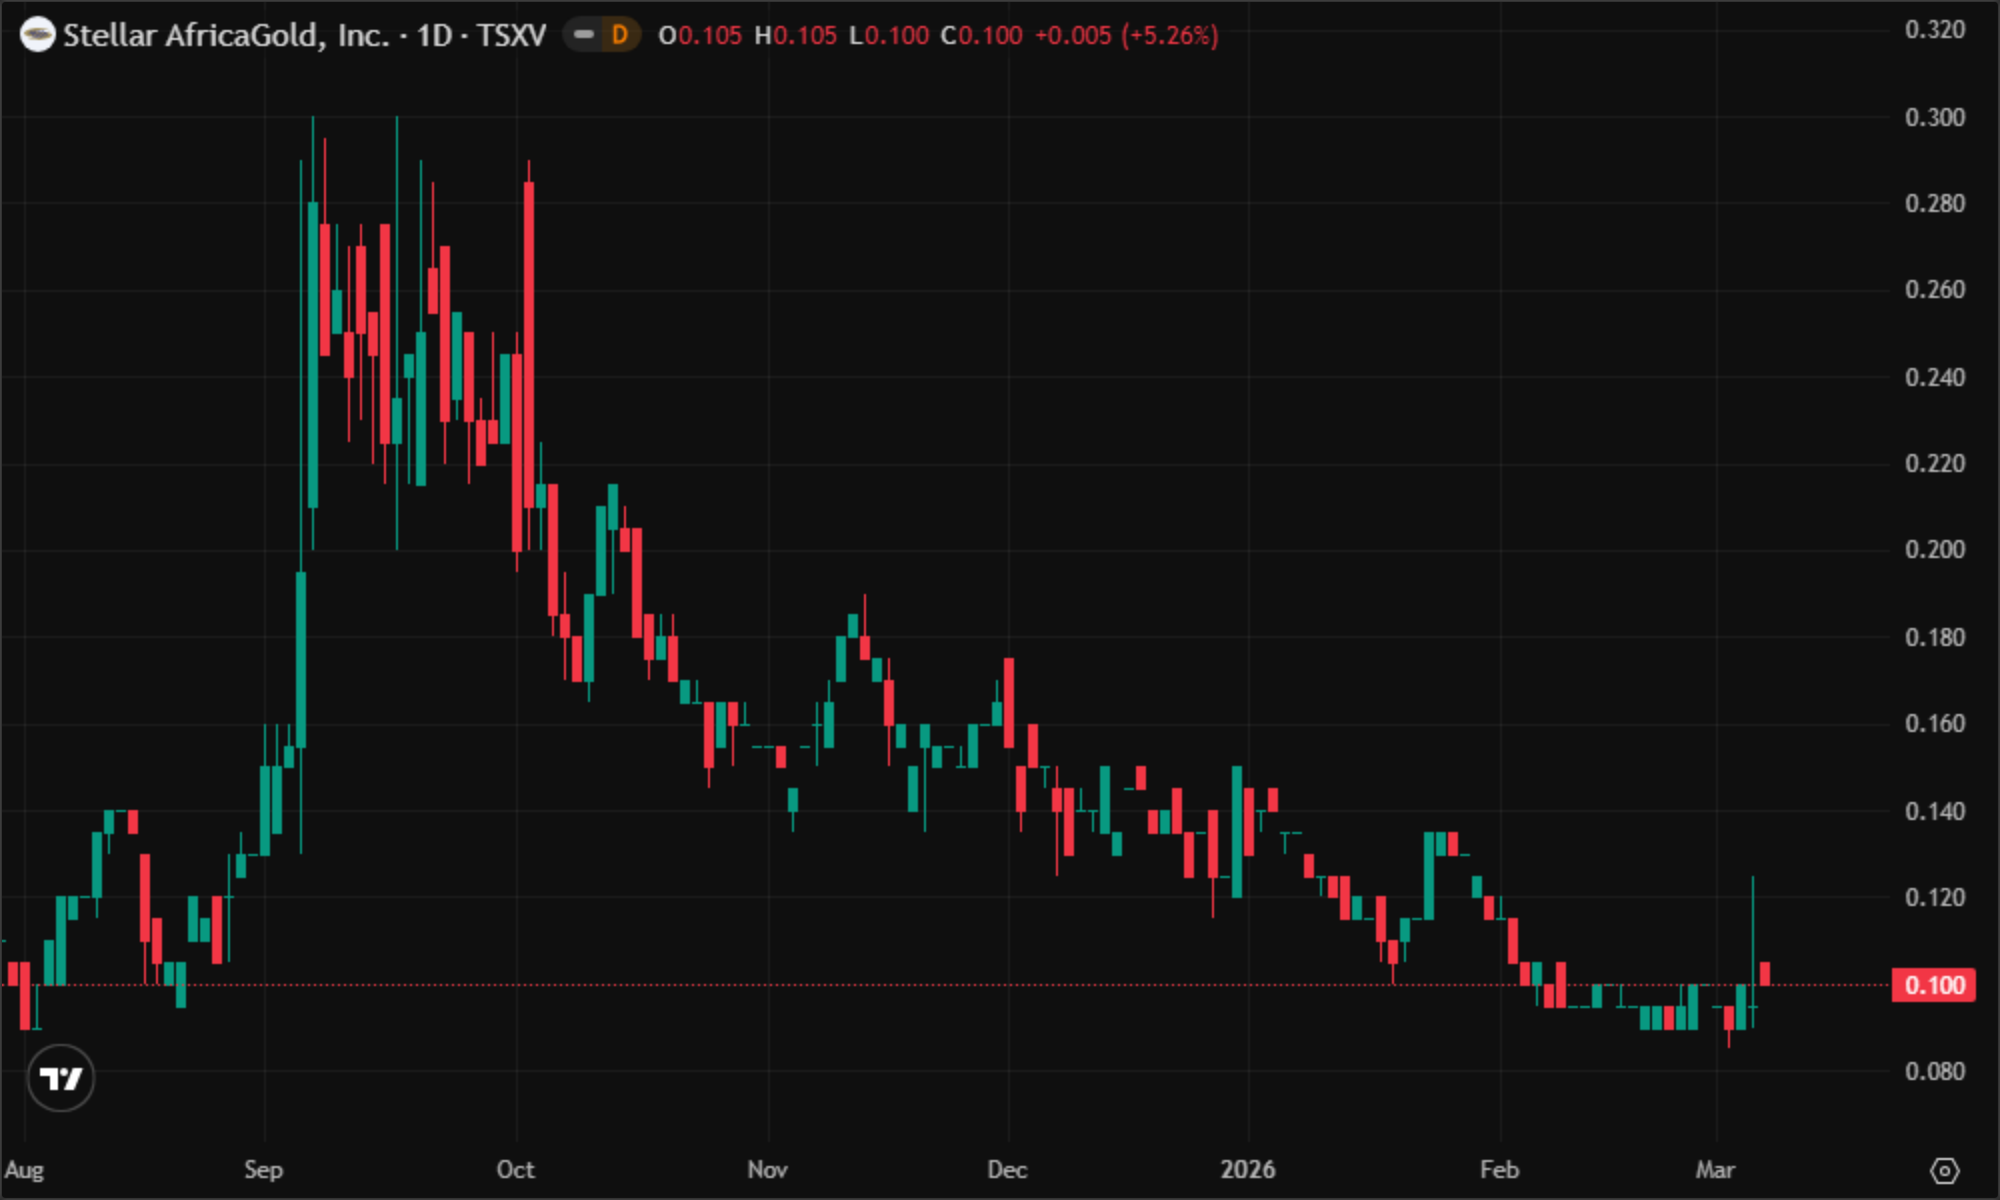The height and width of the screenshot is (1200, 2000).
Task: Click the Oct label on time axis
Action: pos(515,1170)
